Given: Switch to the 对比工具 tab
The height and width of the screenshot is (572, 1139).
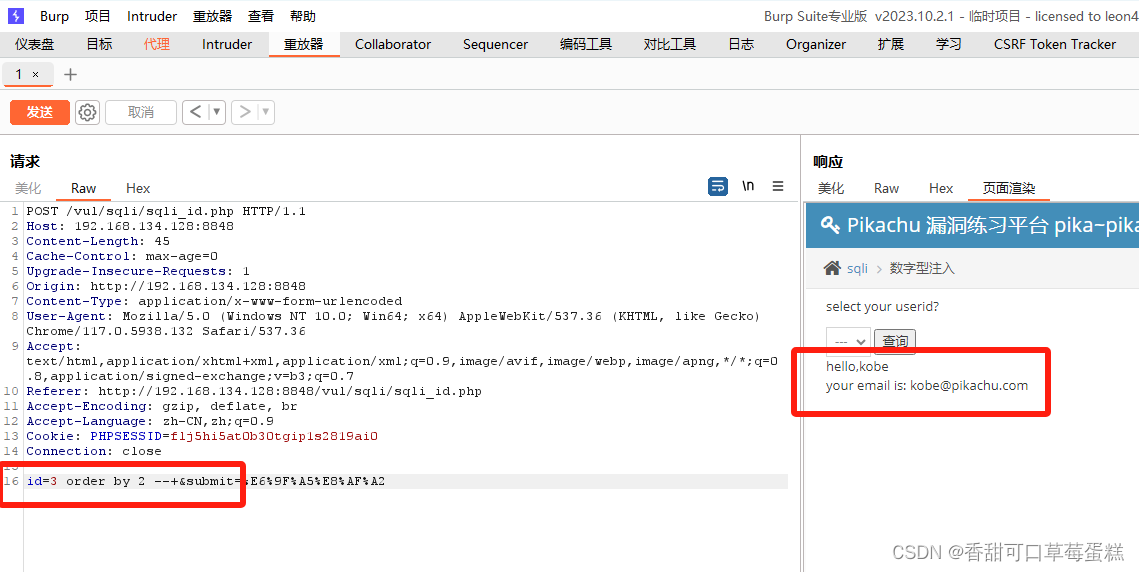Looking at the screenshot, I should coord(670,44).
